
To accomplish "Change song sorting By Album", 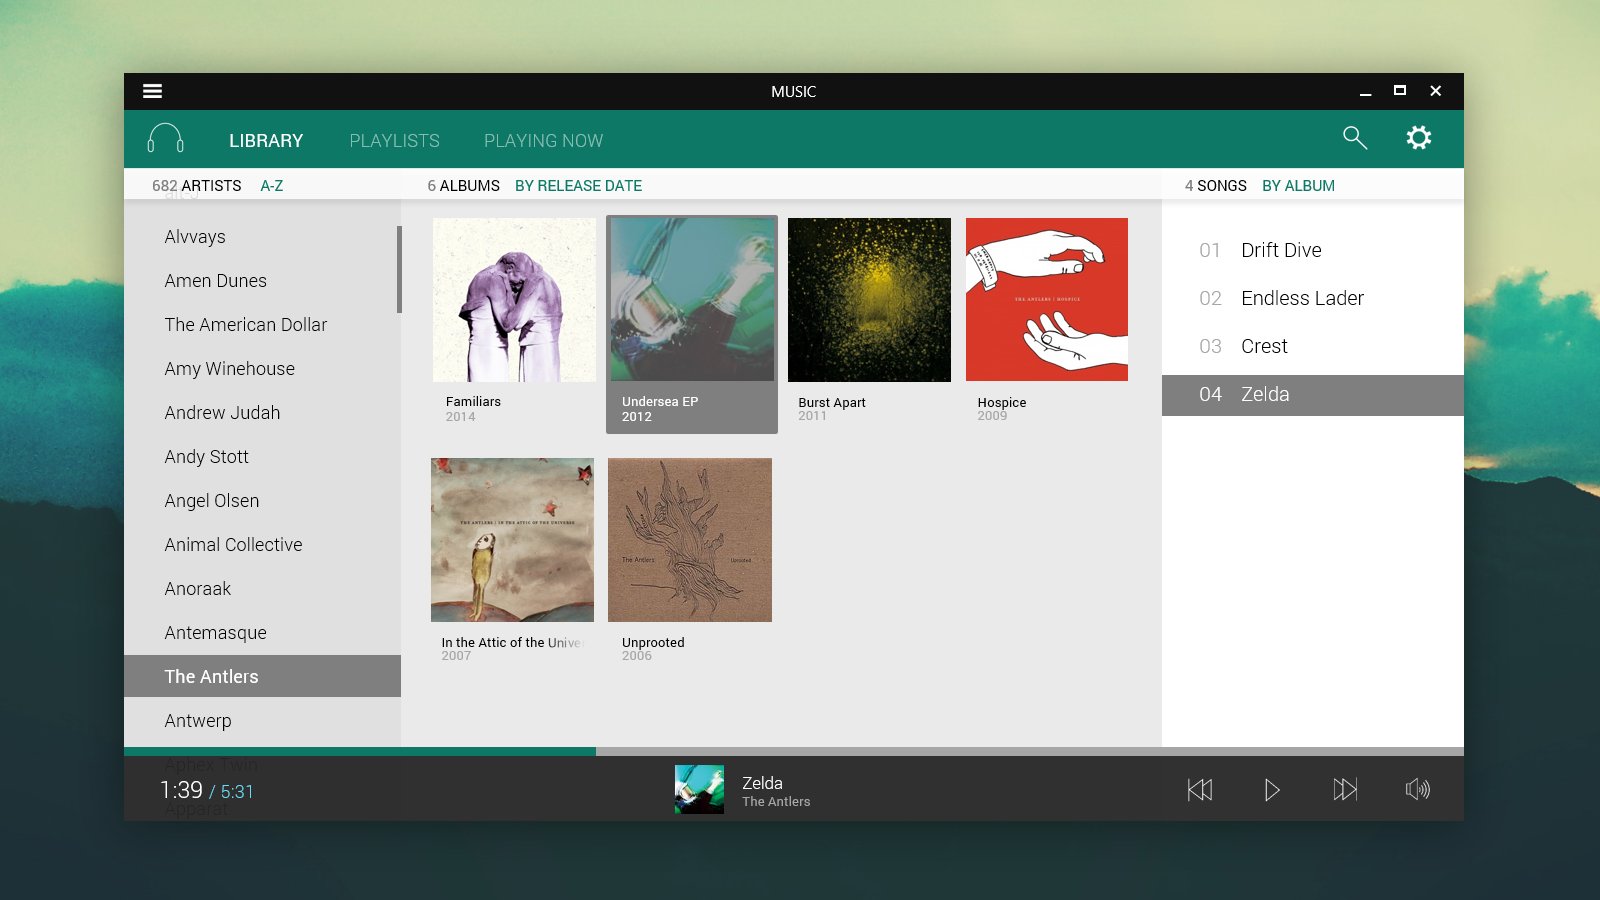I will click(x=1298, y=186).
